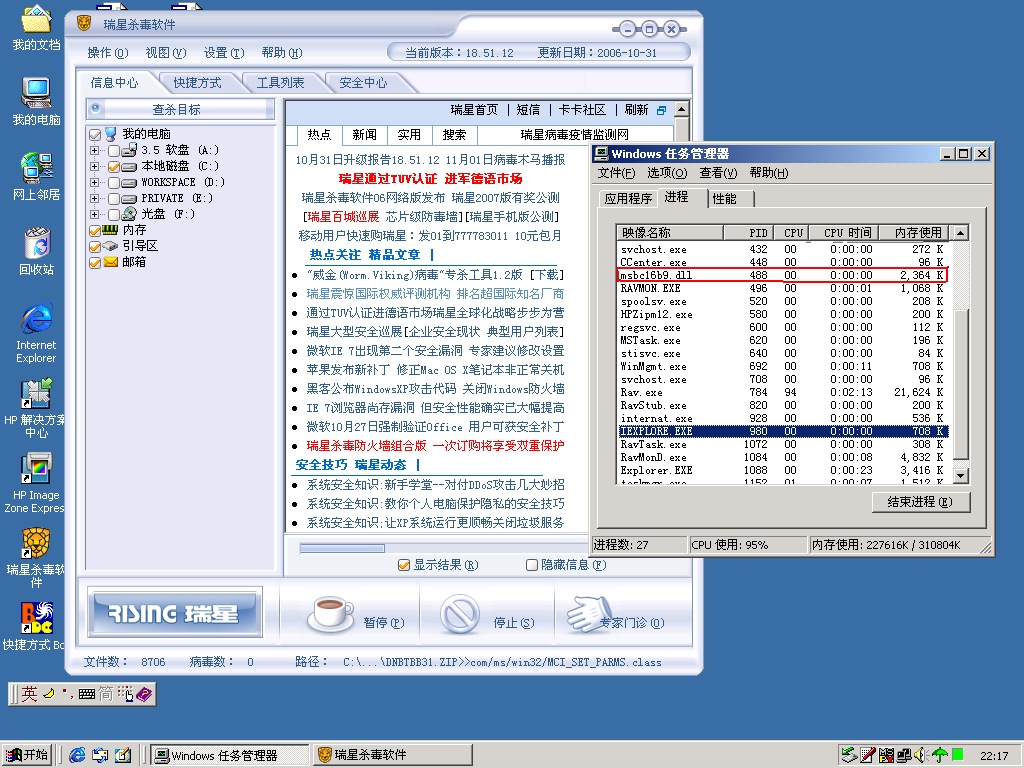Toggle the 我的电脑 scan target checkbox

click(x=95, y=135)
